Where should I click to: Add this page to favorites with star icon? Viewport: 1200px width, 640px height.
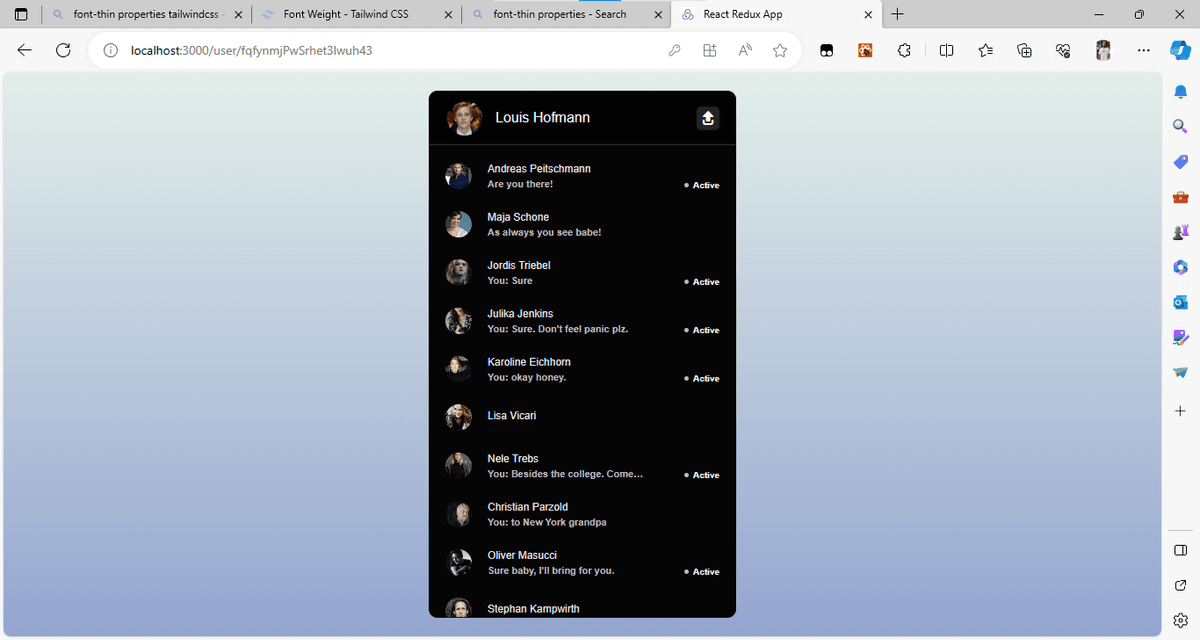(780, 51)
